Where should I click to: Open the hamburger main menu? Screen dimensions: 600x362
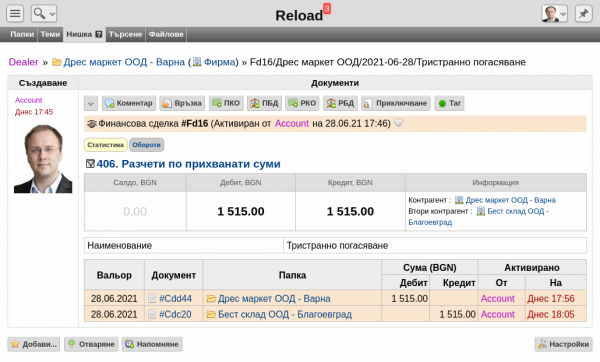[x=15, y=13]
